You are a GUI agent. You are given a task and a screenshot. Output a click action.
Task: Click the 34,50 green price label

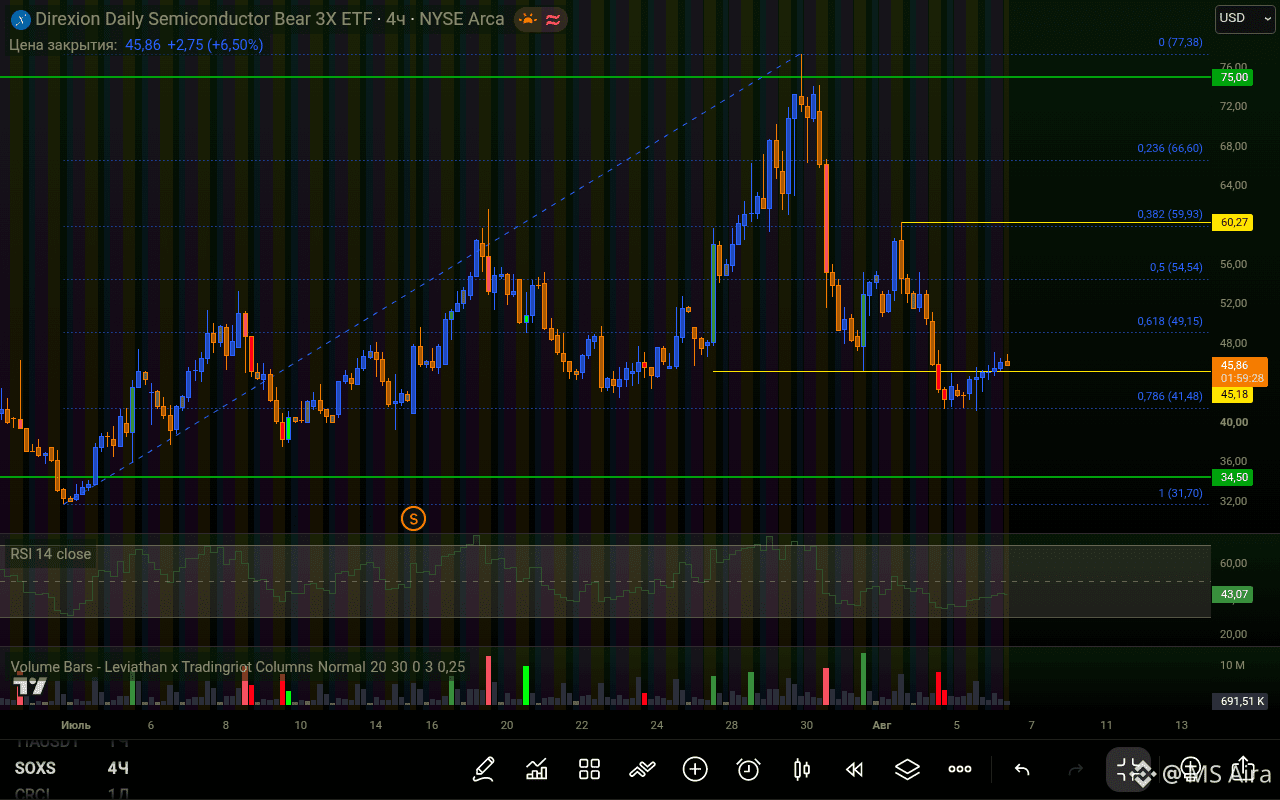1230,477
